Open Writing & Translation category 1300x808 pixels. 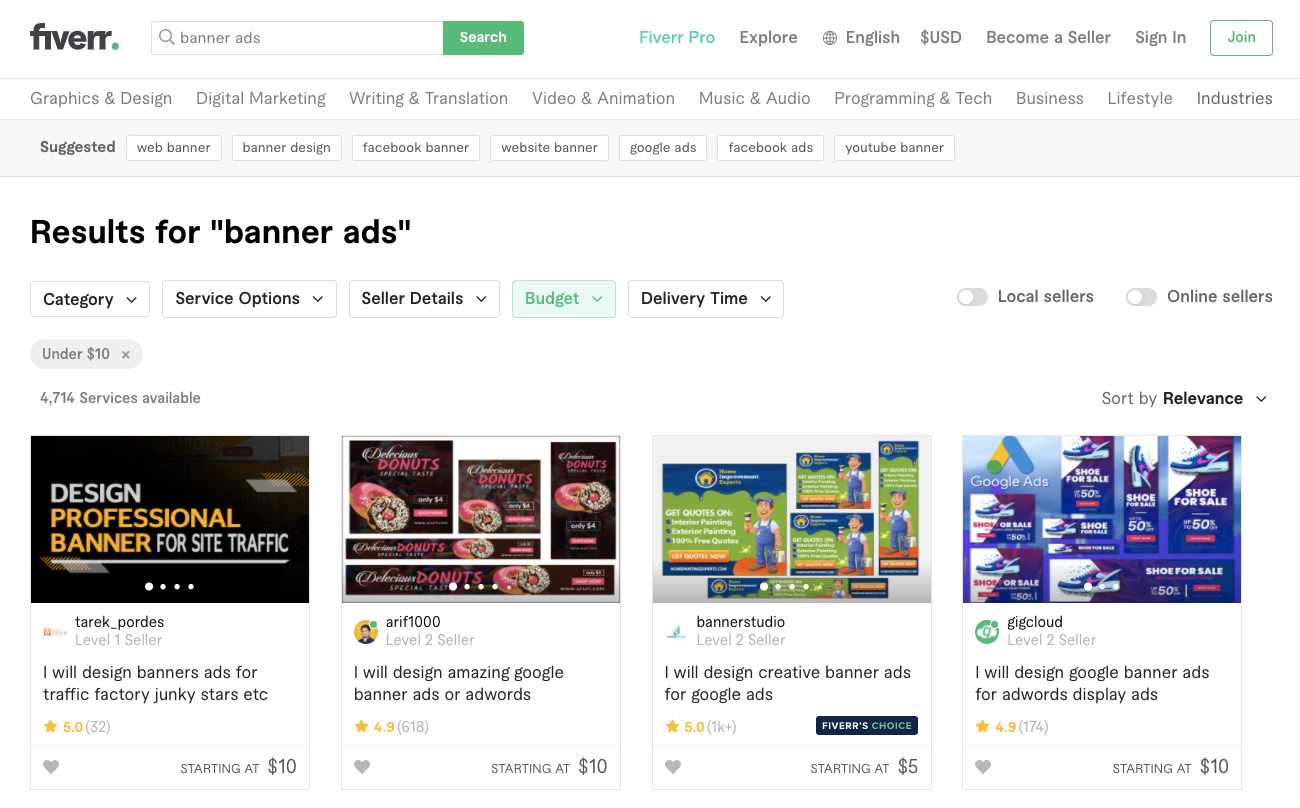[428, 98]
